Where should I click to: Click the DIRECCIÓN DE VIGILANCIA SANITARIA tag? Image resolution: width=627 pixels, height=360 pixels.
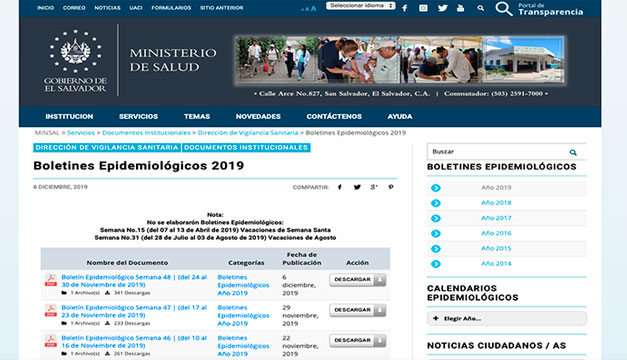(107, 148)
